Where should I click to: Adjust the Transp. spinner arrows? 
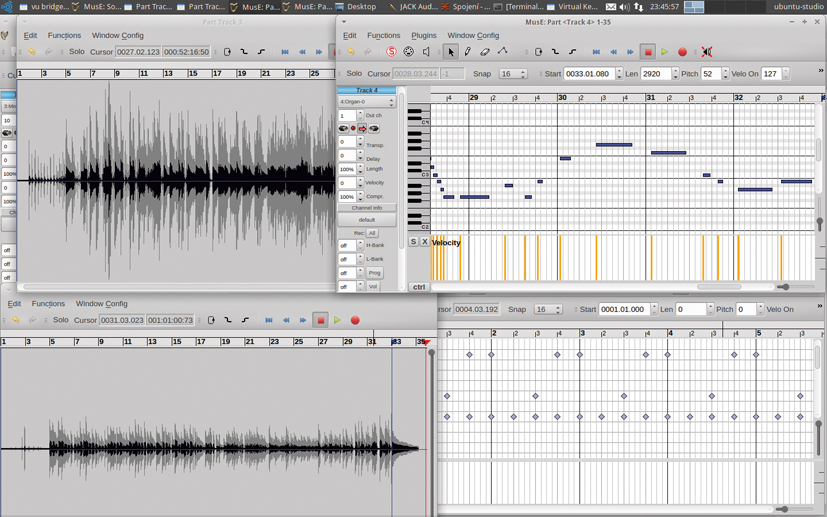360,142
